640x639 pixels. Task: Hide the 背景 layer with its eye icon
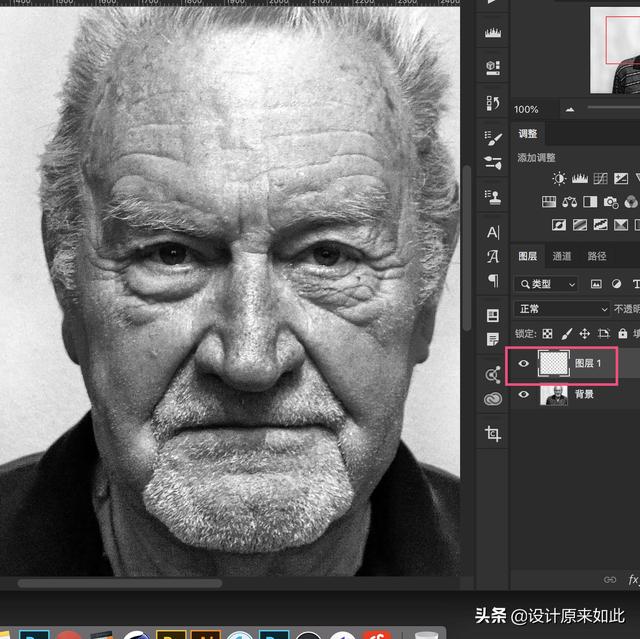pyautogui.click(x=524, y=394)
